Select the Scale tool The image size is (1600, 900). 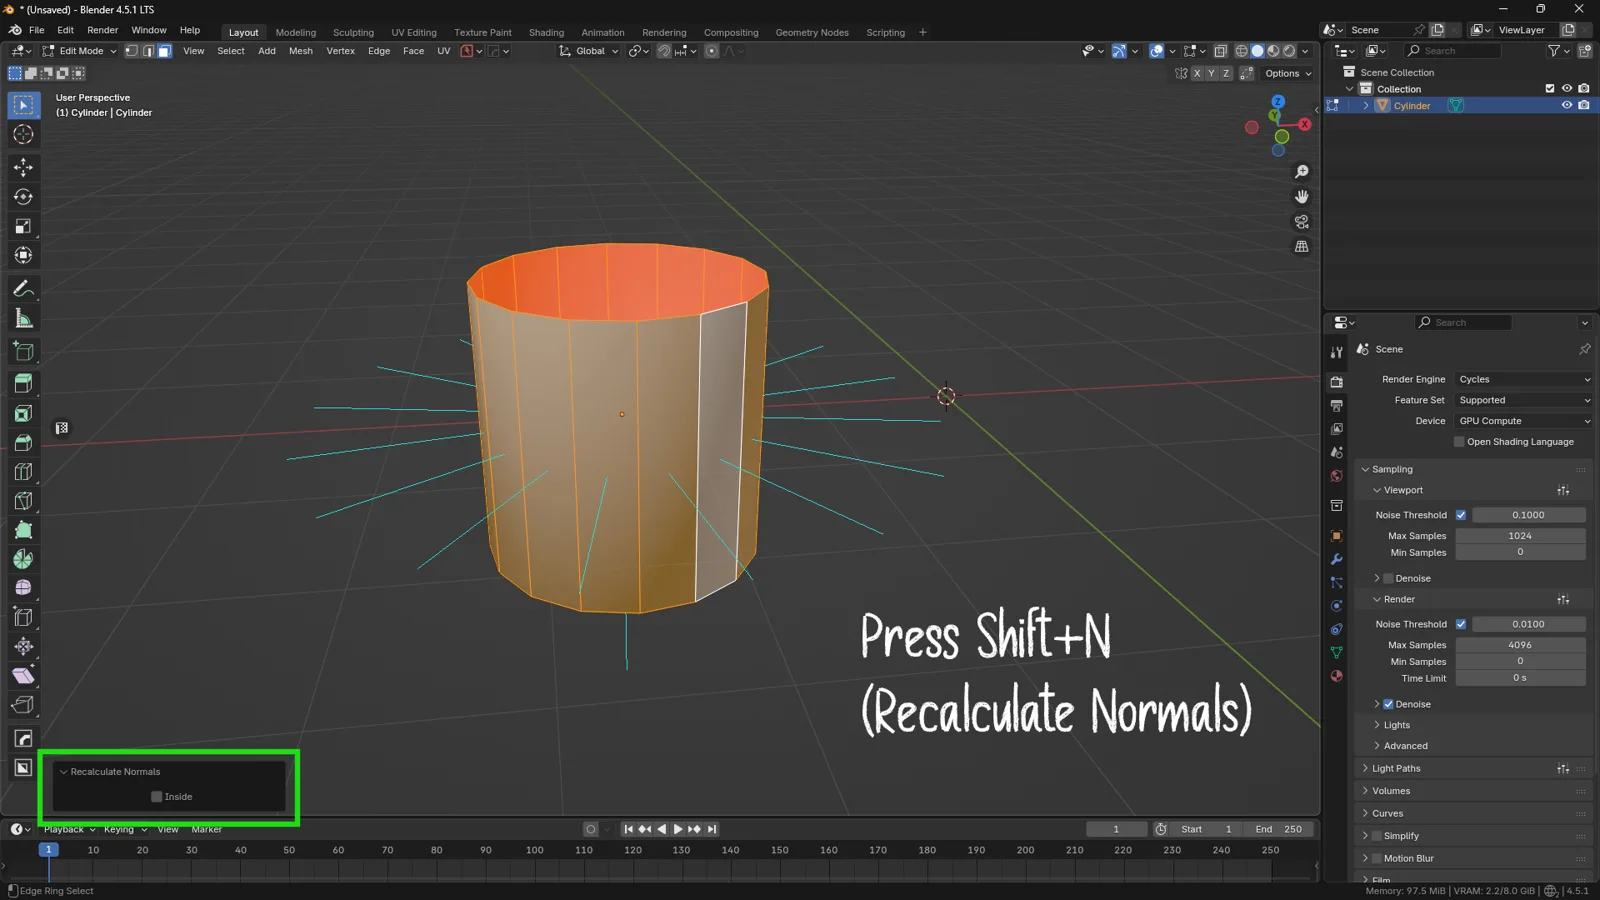(23, 226)
